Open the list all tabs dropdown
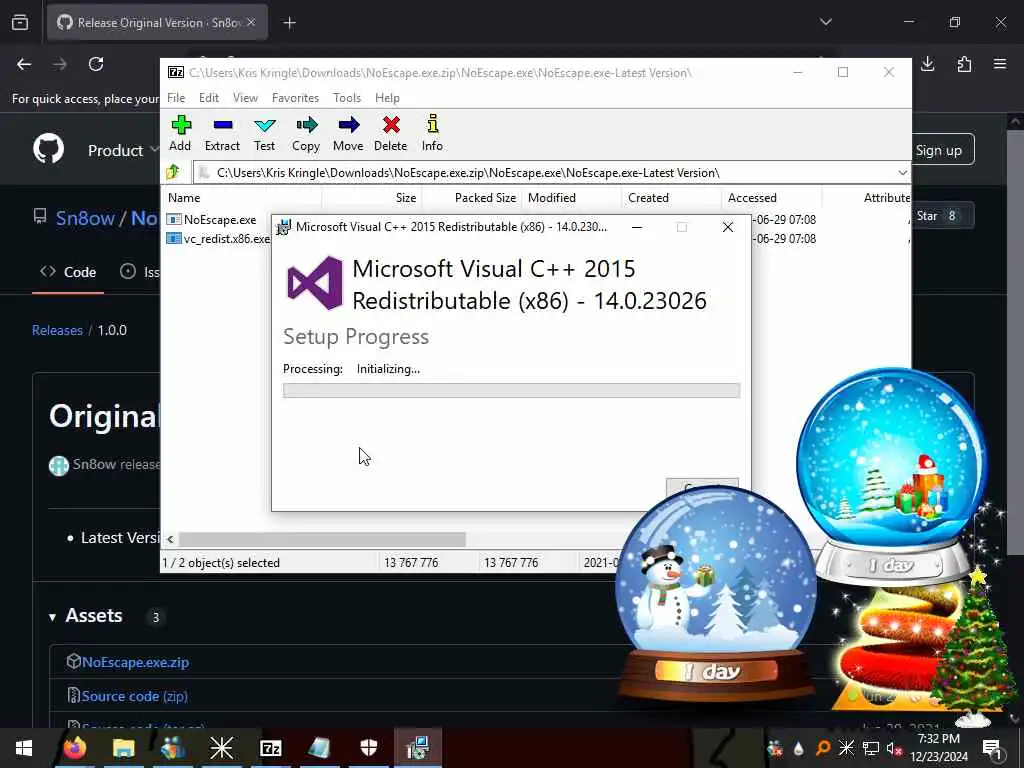The image size is (1024, 768). point(825,23)
